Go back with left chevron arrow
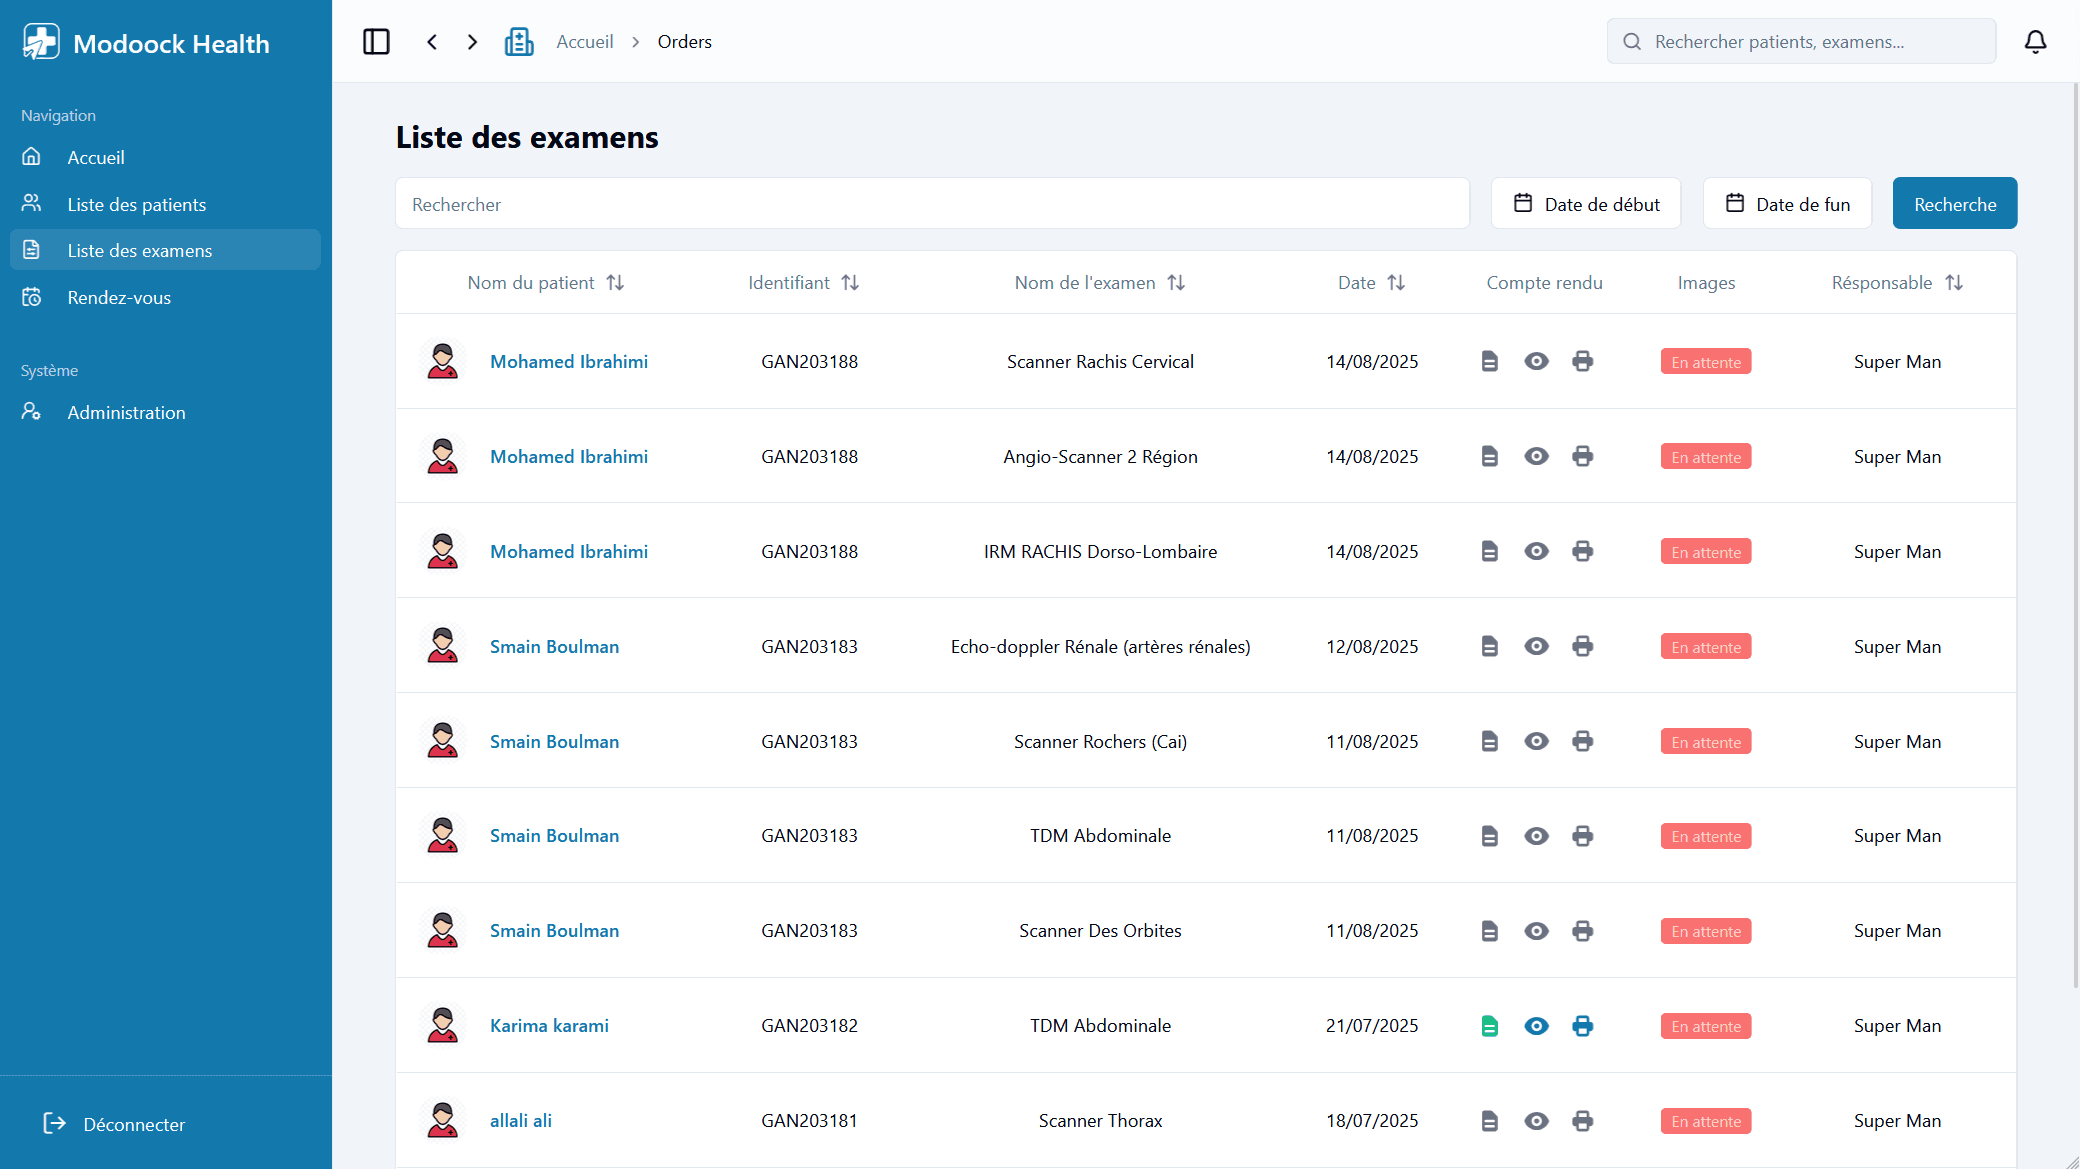Screen dimensions: 2080x1169 pos(432,42)
